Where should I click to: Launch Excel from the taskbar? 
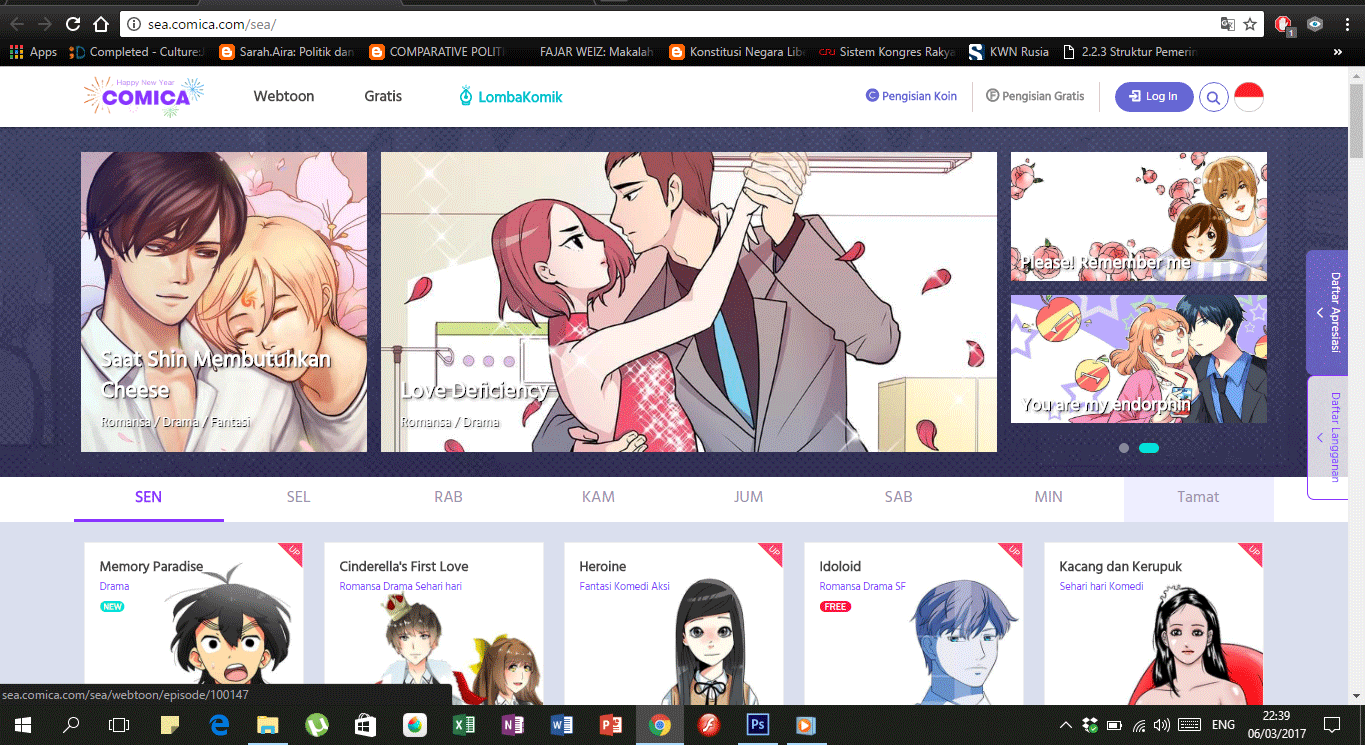click(464, 724)
